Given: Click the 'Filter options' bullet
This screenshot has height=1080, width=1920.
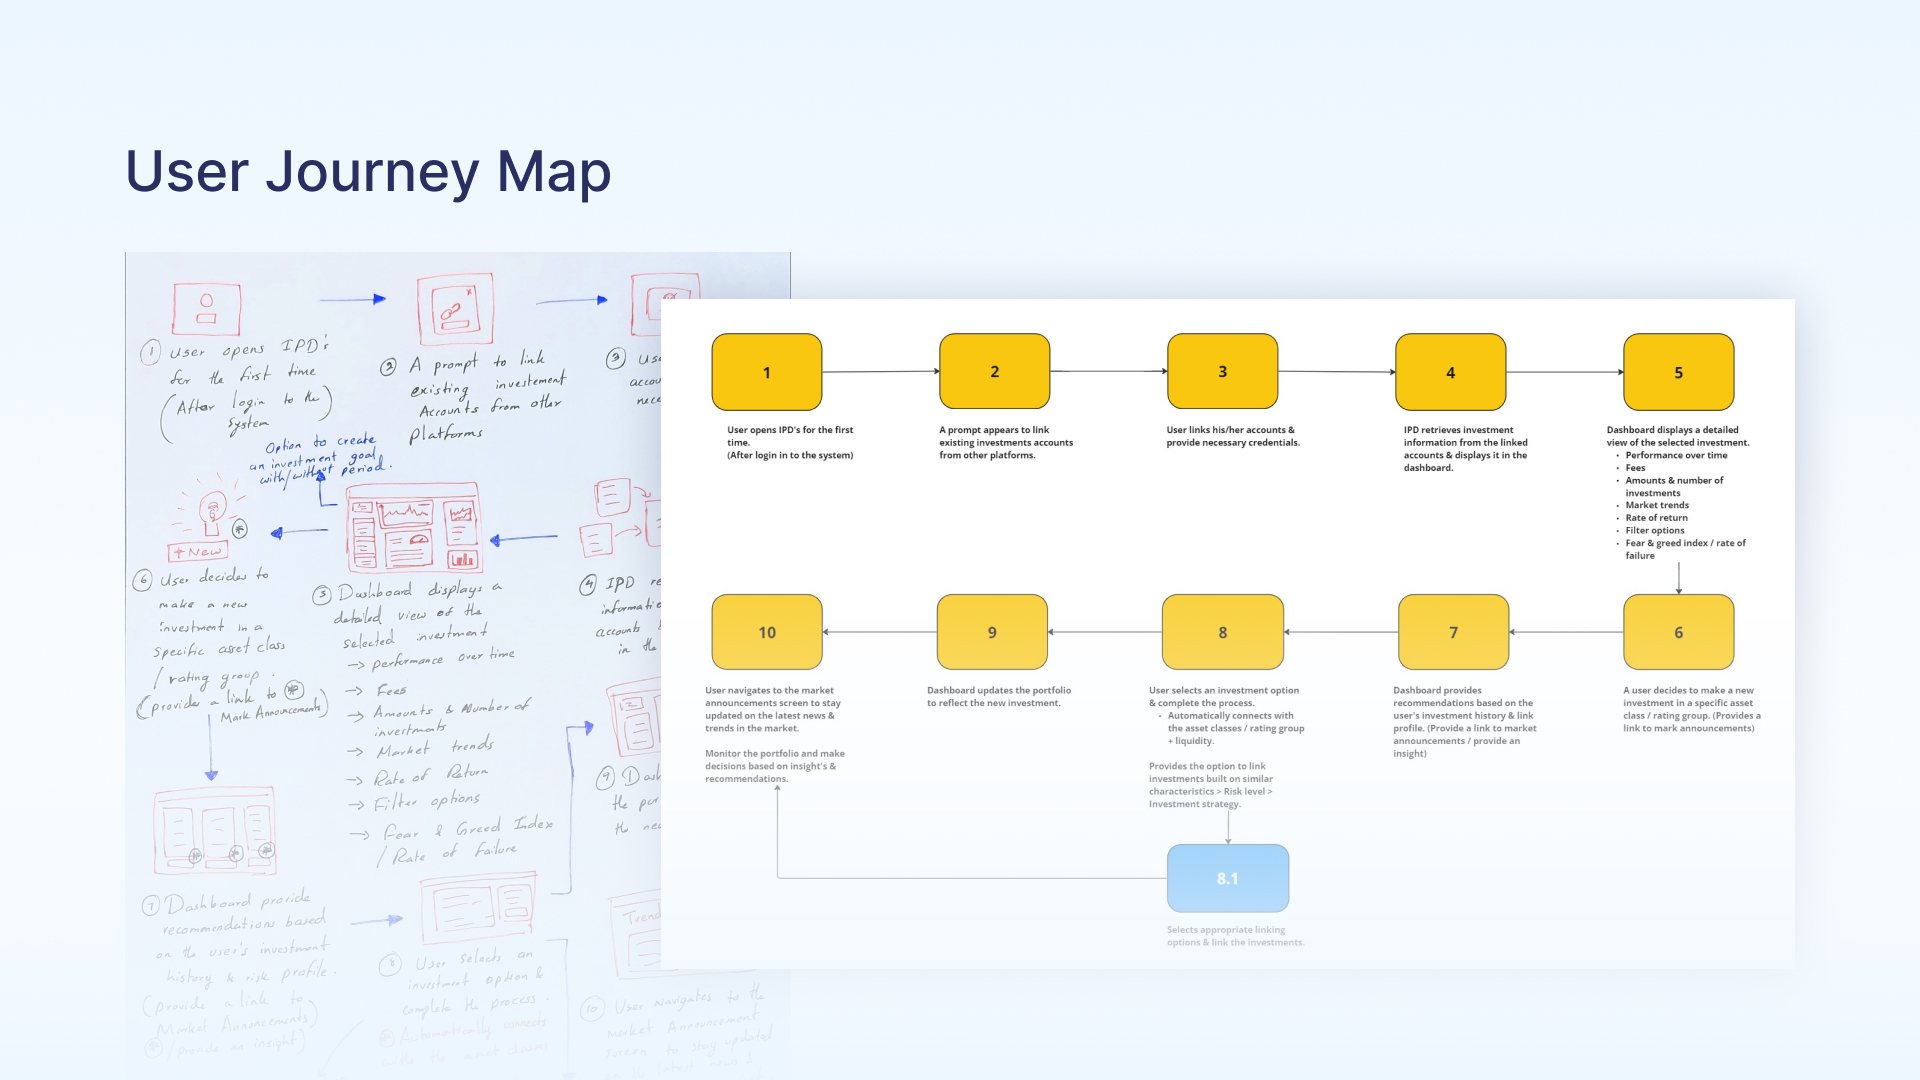Looking at the screenshot, I should tap(1654, 531).
